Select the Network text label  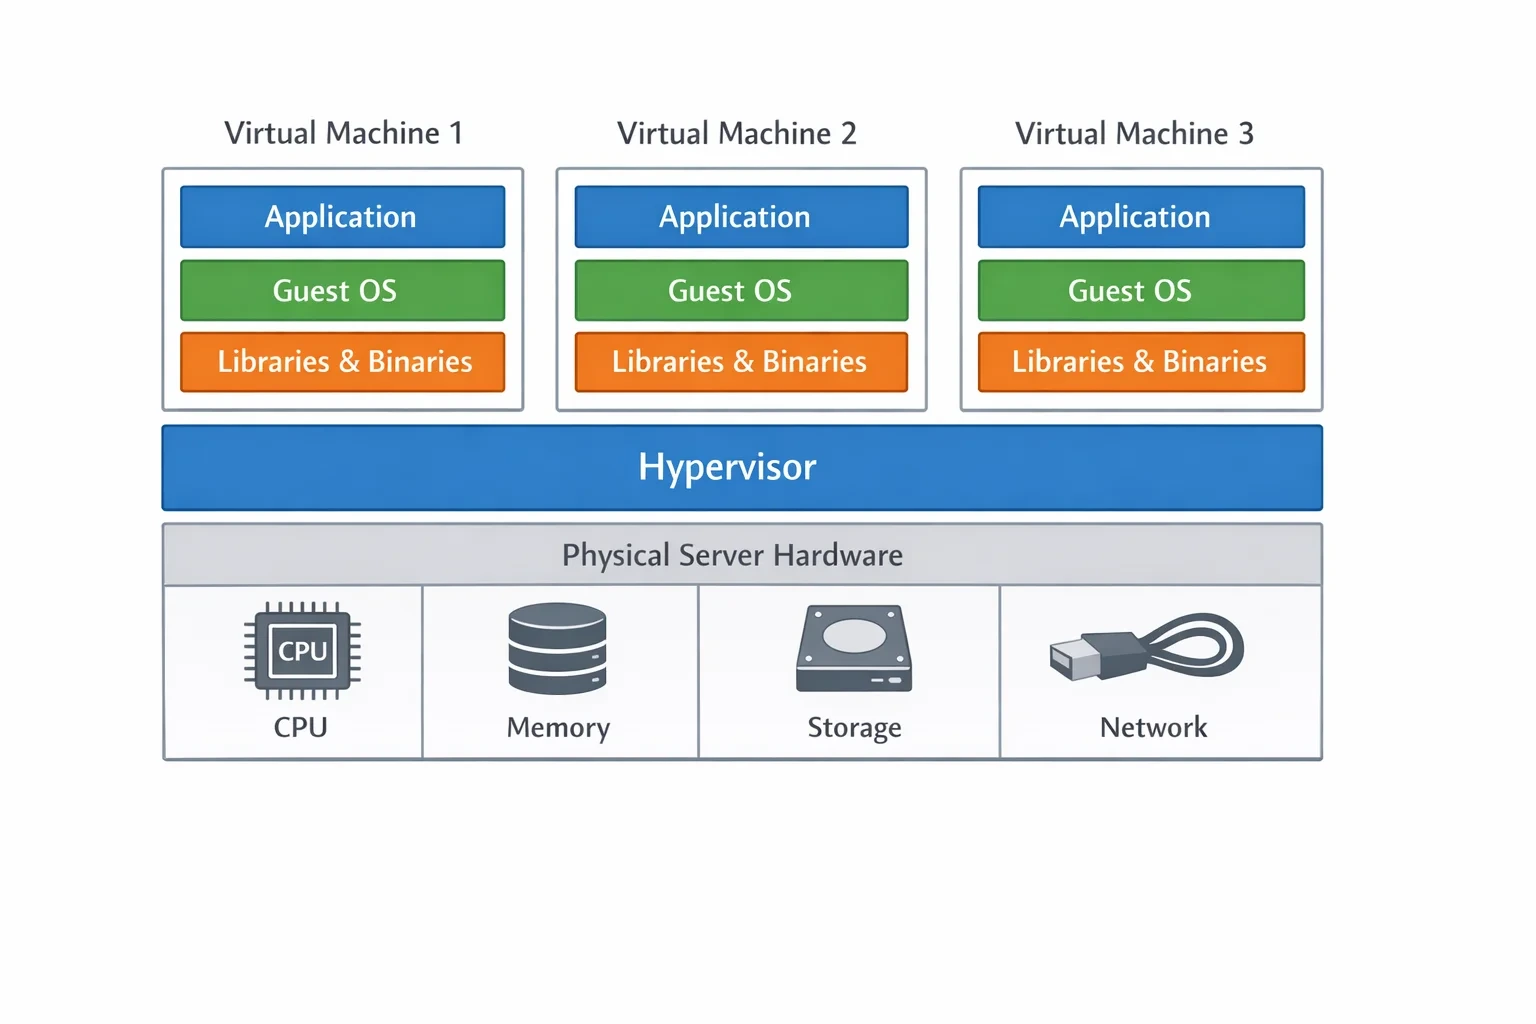click(x=1153, y=727)
